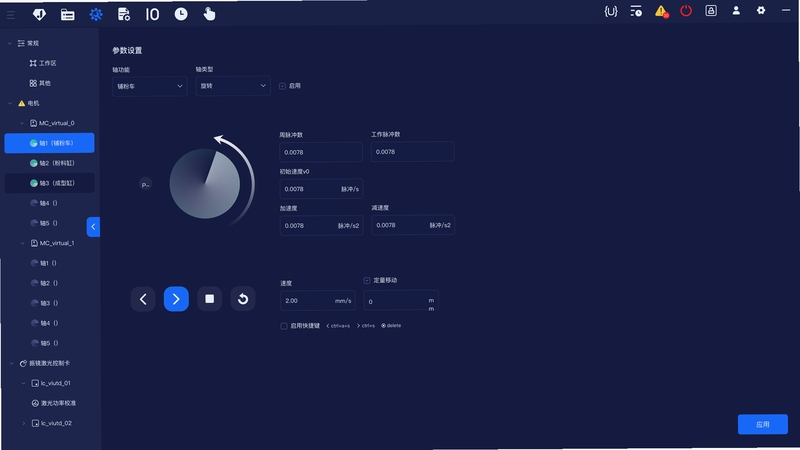
Task: Open the hamburger menu icon
Action: [x=10, y=15]
